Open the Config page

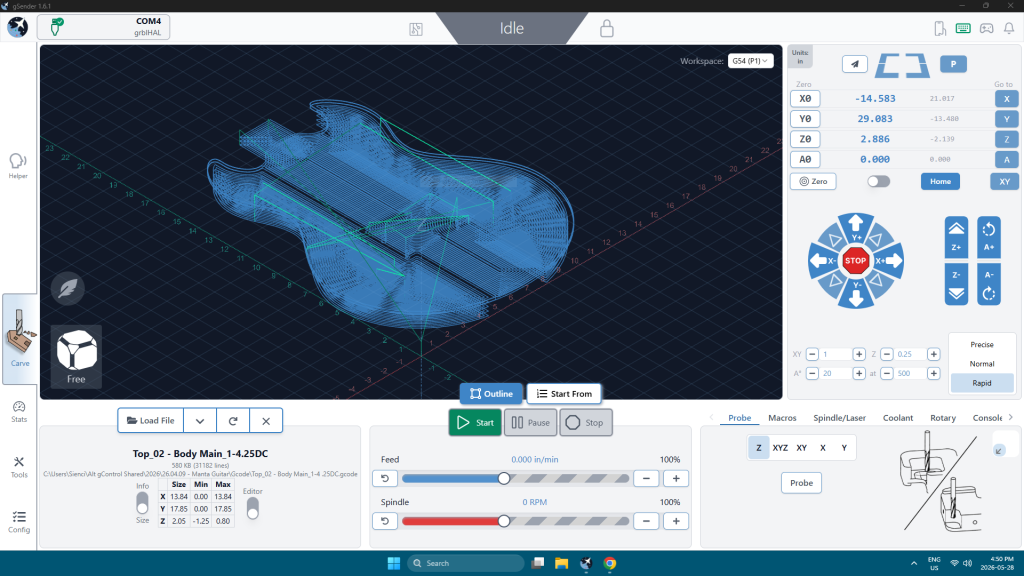pos(19,522)
